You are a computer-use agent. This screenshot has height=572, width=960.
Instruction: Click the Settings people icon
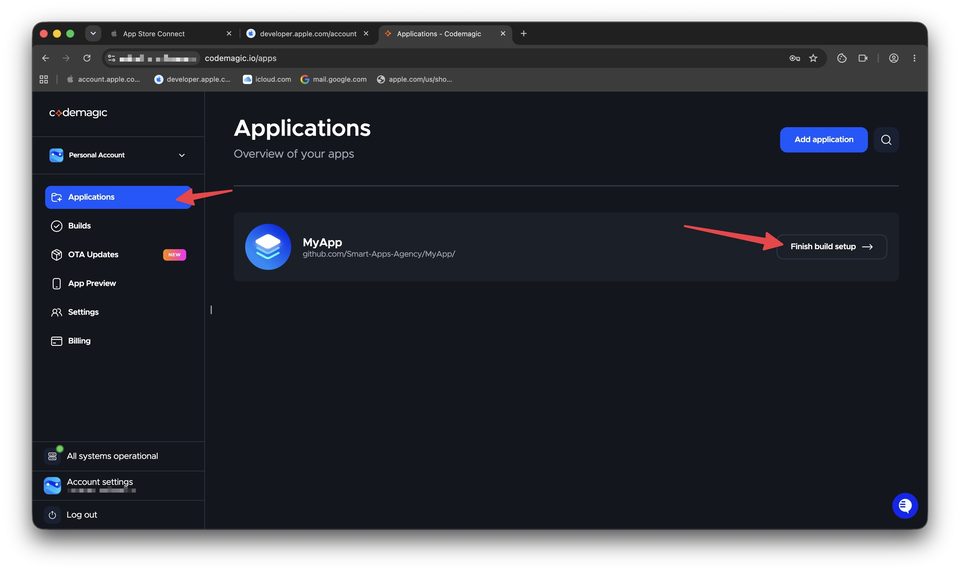tap(56, 312)
